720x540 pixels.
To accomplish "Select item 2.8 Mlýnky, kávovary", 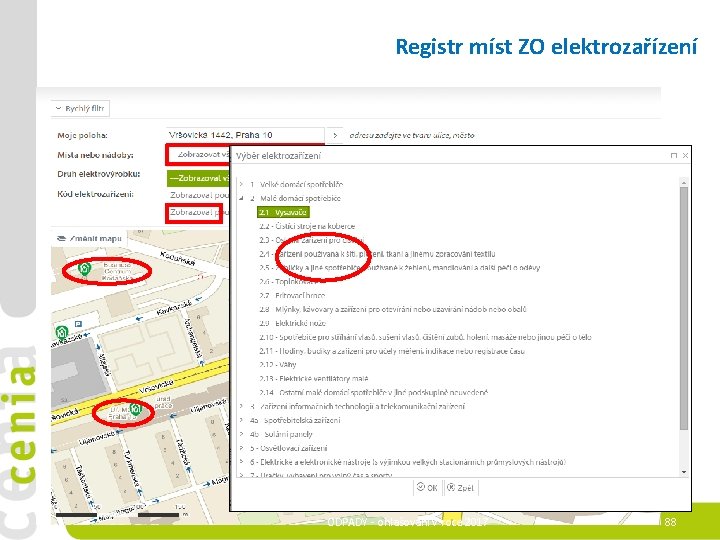I will click(393, 309).
